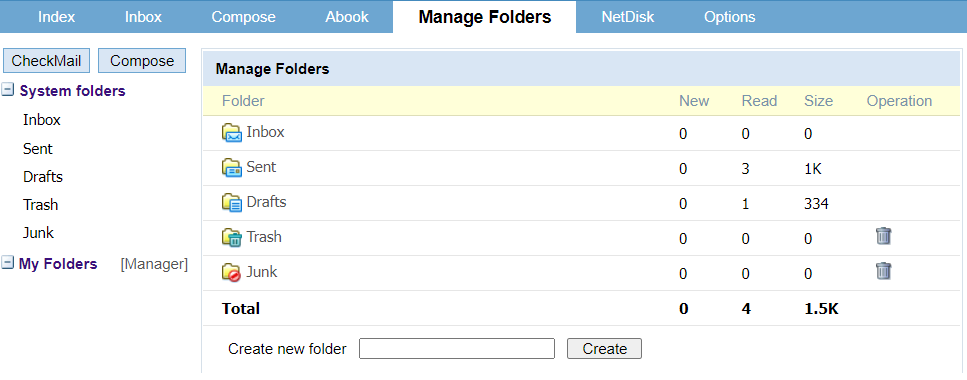967x380 pixels.
Task: Click the Trash folder icon in table
Action: click(x=232, y=238)
